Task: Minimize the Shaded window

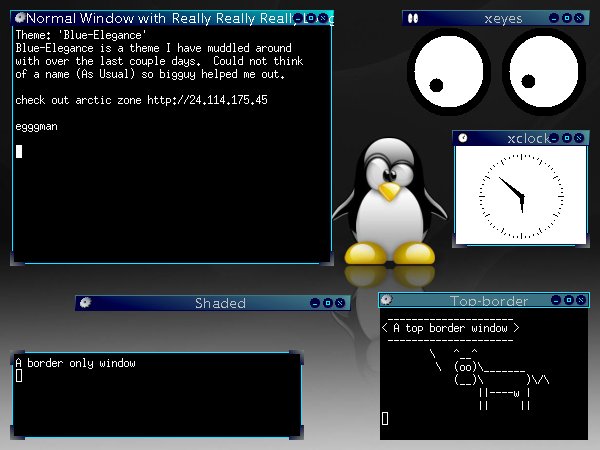Action: click(315, 303)
